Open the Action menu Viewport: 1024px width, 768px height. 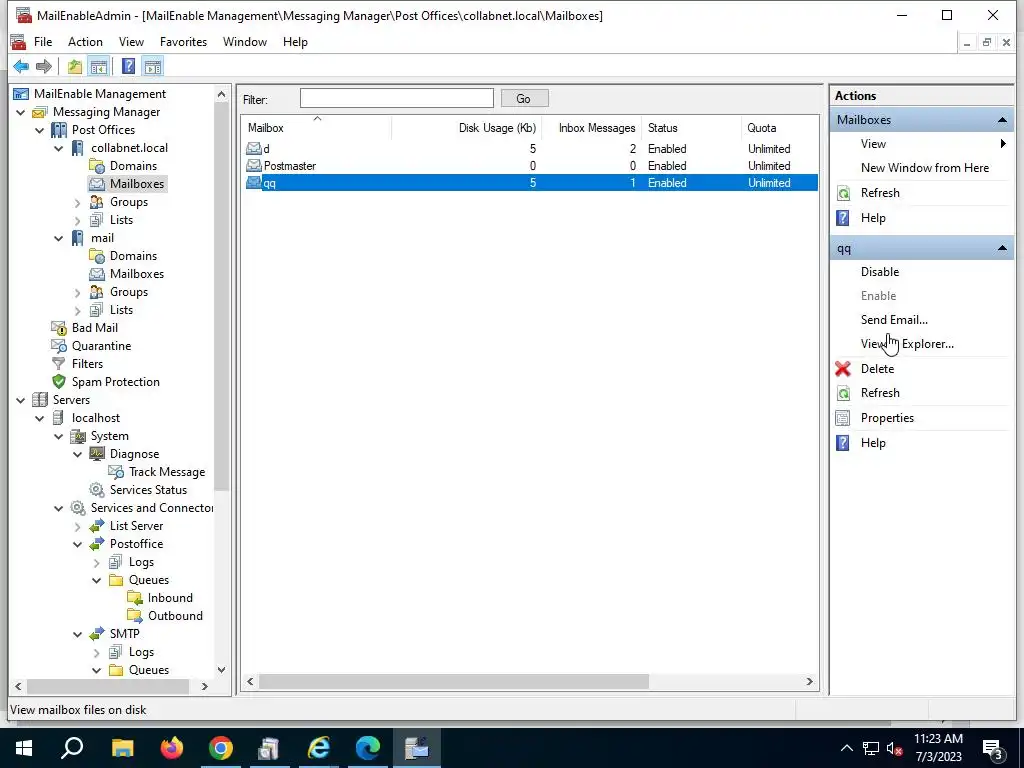click(x=85, y=42)
